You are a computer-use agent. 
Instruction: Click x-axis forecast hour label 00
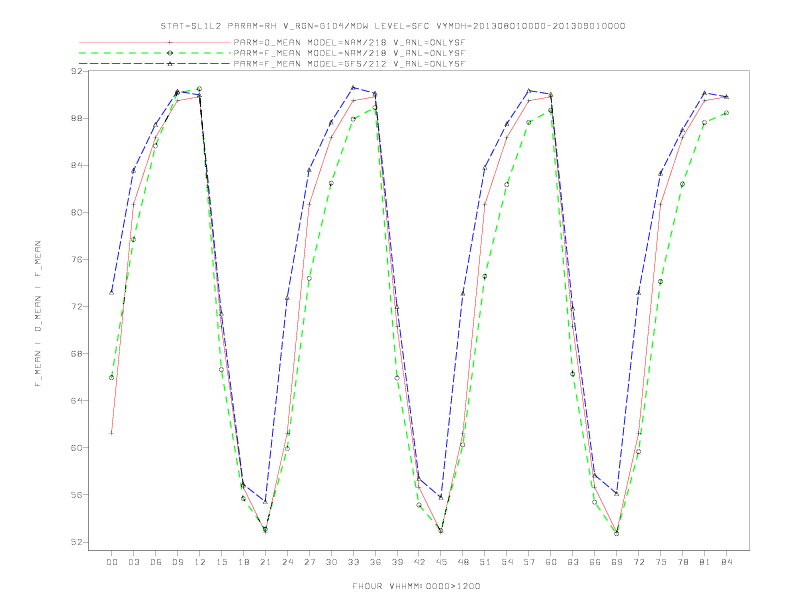[x=112, y=562]
